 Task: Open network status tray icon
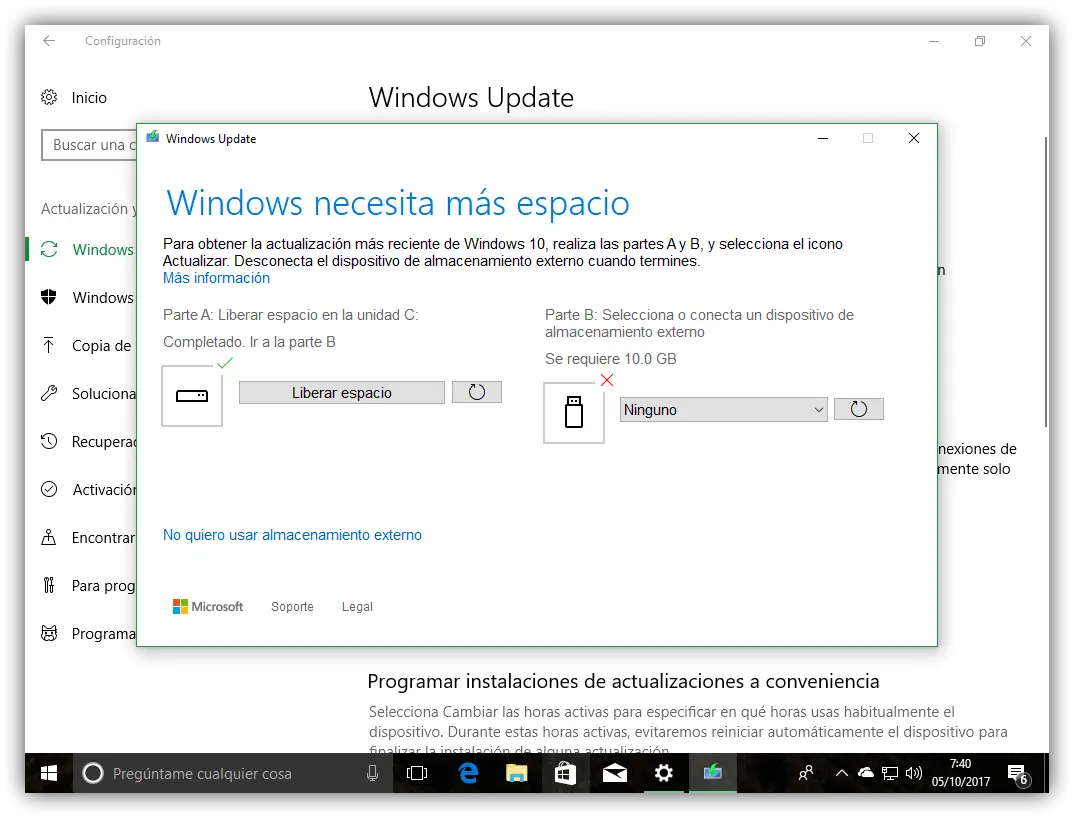tap(890, 773)
